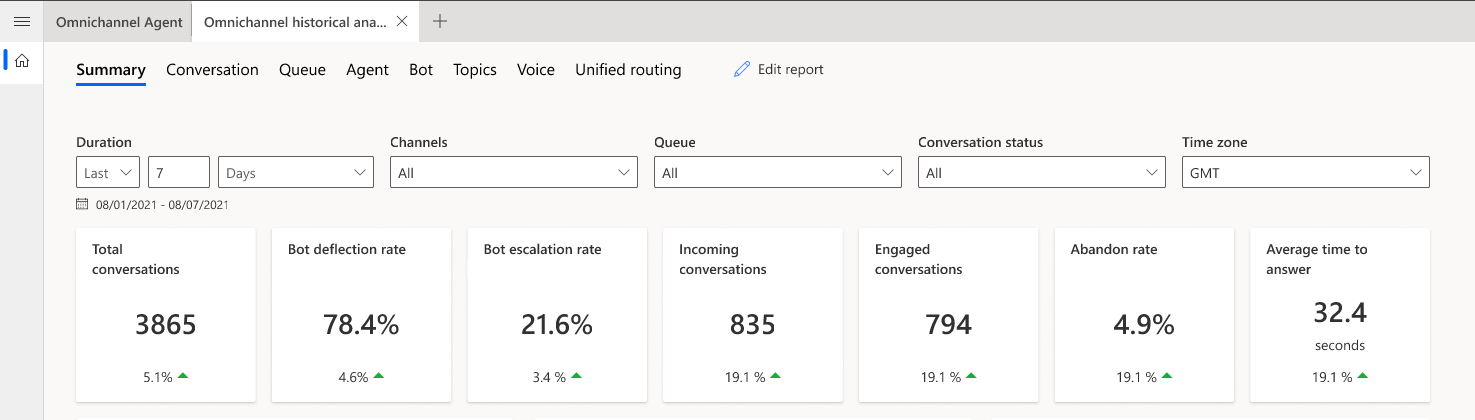Screen dimensions: 1475x420
Task: Click the Engaged conversations card title
Action: [x=919, y=259]
